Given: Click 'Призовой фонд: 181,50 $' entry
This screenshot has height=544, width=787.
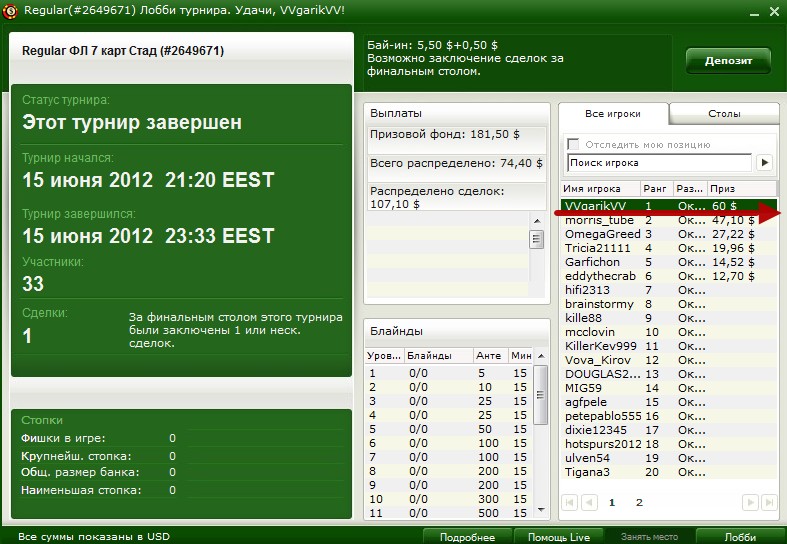Looking at the screenshot, I should (456, 140).
